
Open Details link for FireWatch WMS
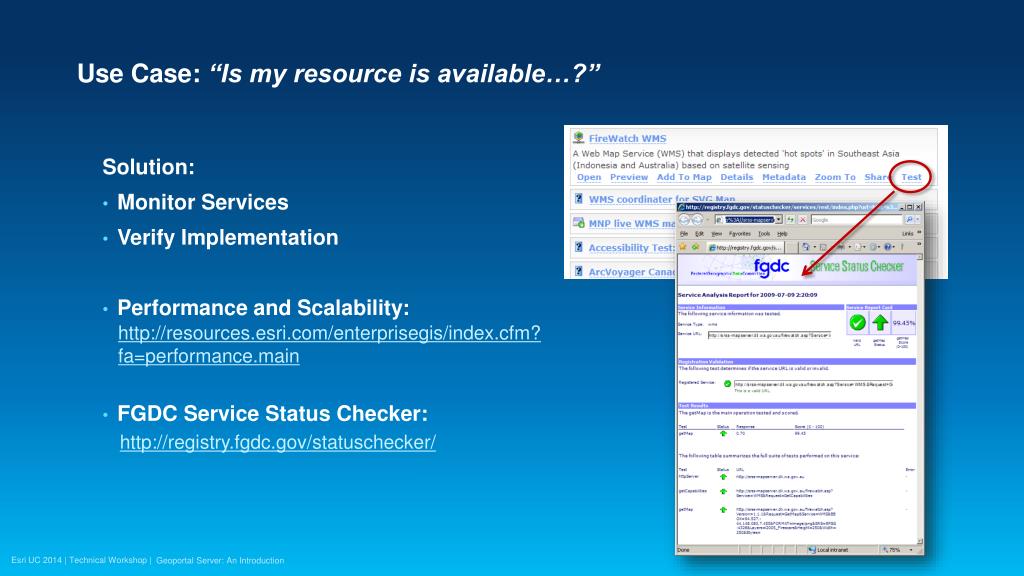pyautogui.click(x=737, y=177)
